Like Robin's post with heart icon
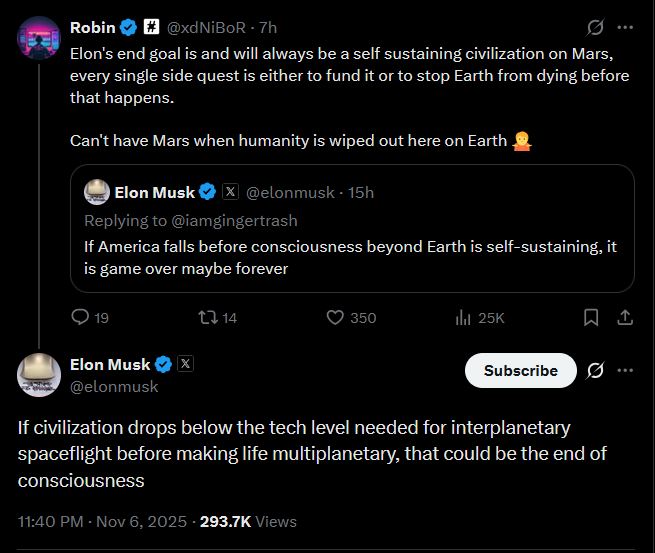Screen dimensions: 655x553 pyautogui.click(x=337, y=318)
